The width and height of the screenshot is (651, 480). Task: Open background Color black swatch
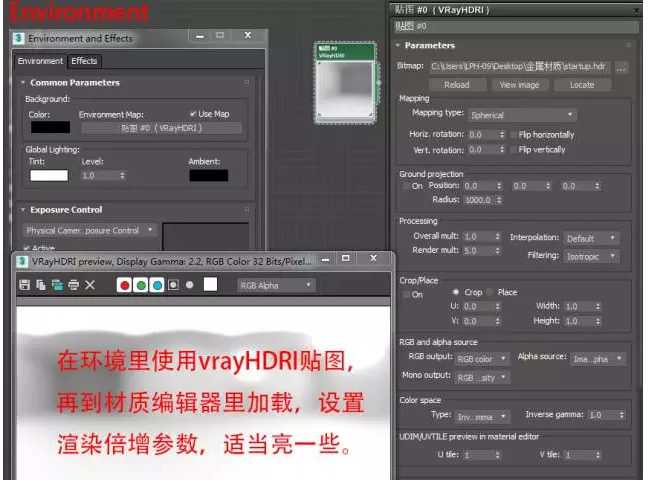pos(50,127)
